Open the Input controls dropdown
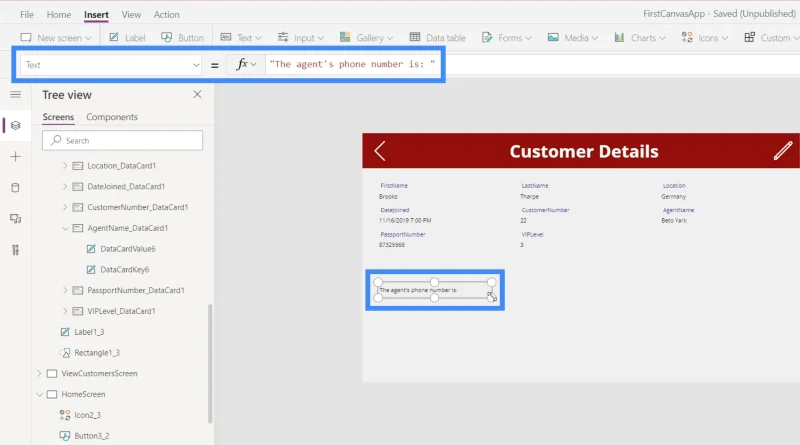This screenshot has width=800, height=445. (x=301, y=38)
